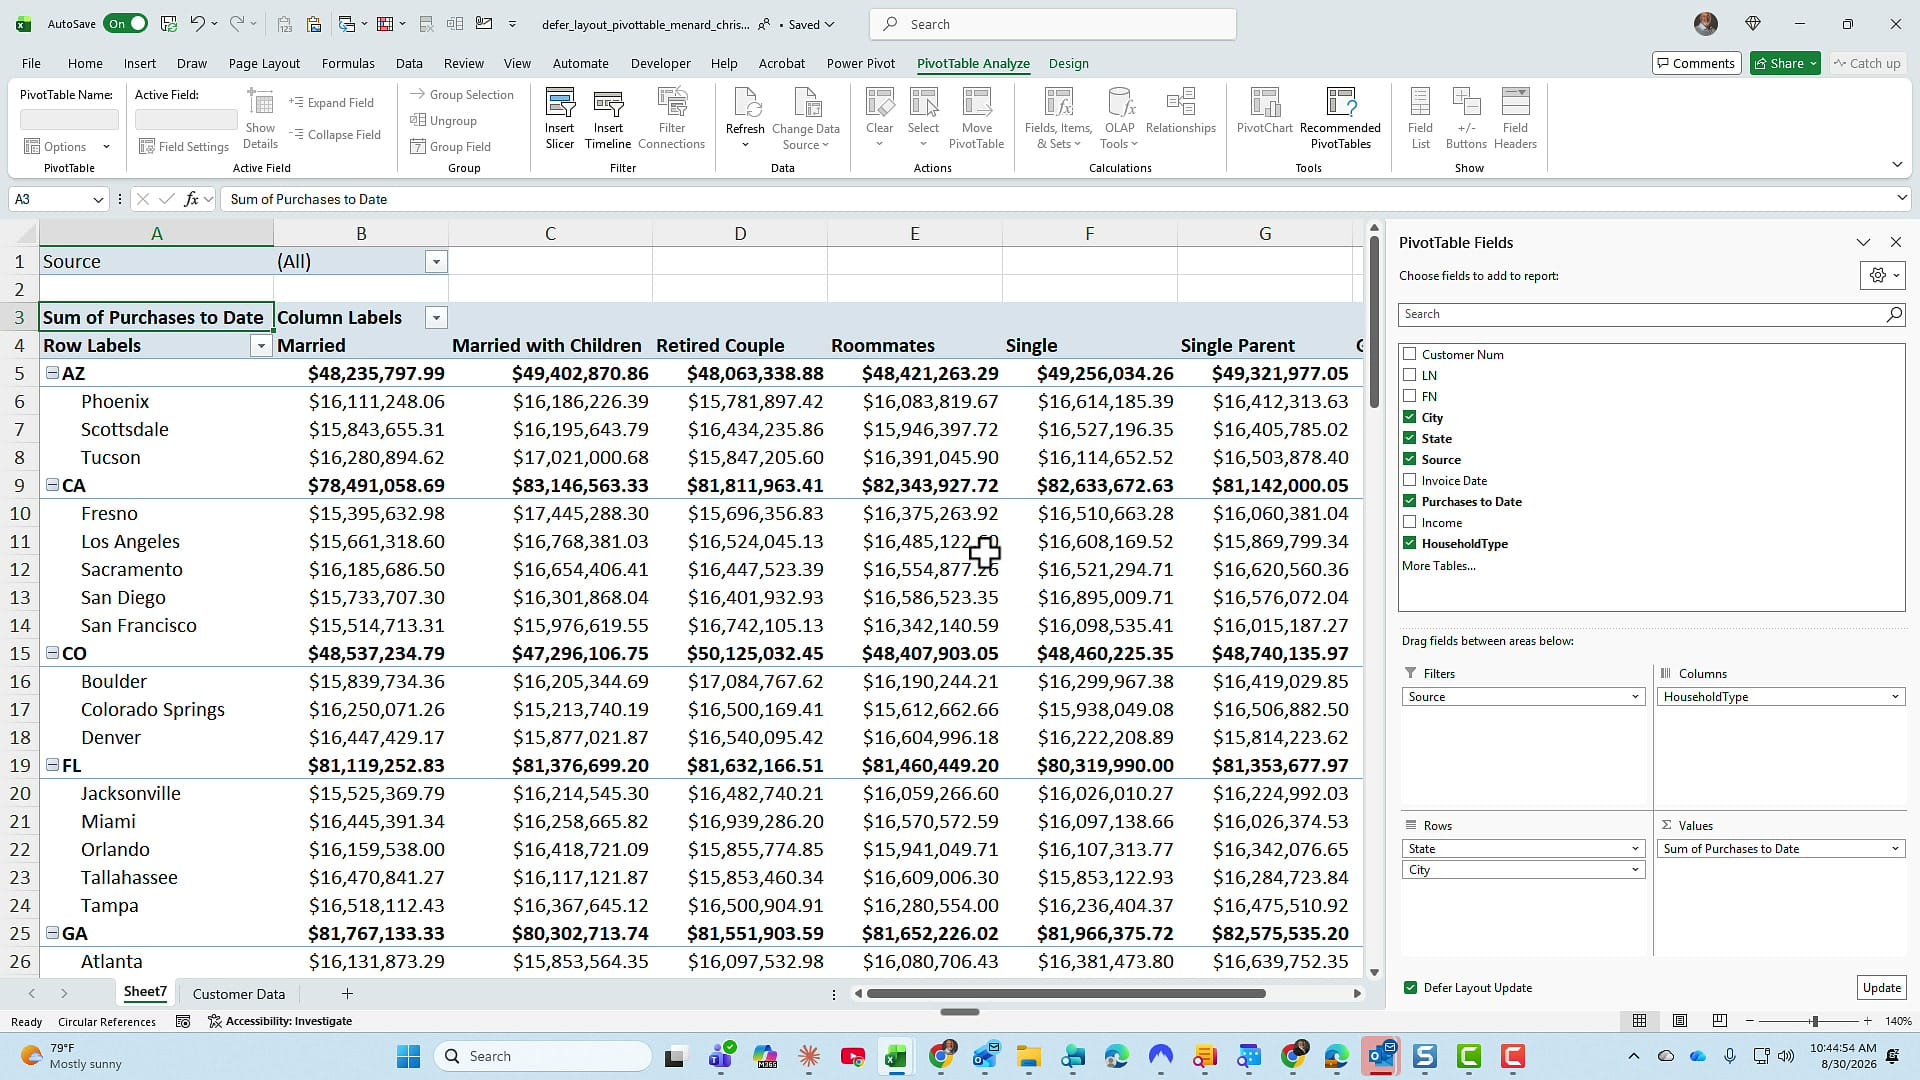Viewport: 1920px width, 1080px height.
Task: Open Row Labels filter dropdown
Action: pos(261,346)
